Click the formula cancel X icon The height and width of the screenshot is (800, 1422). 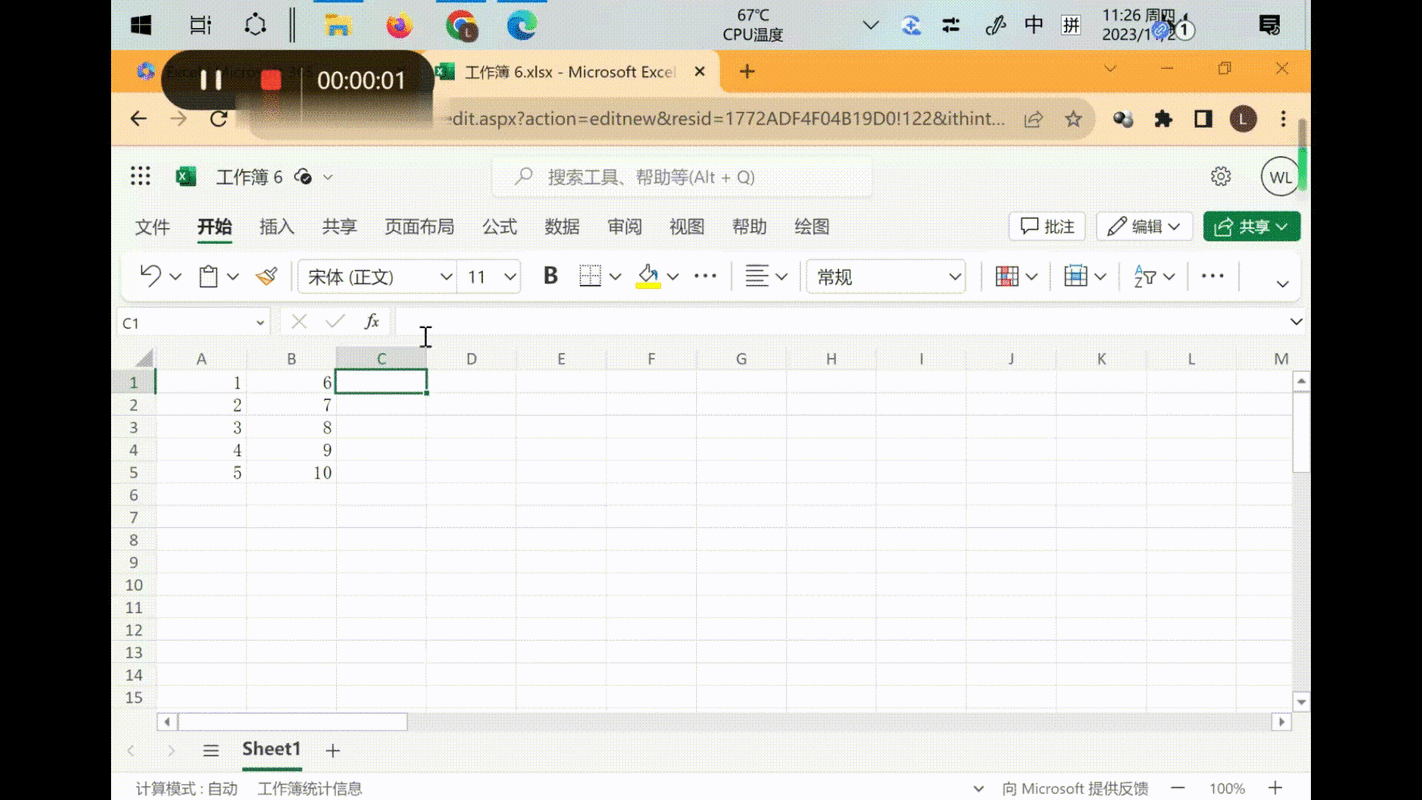(x=299, y=322)
